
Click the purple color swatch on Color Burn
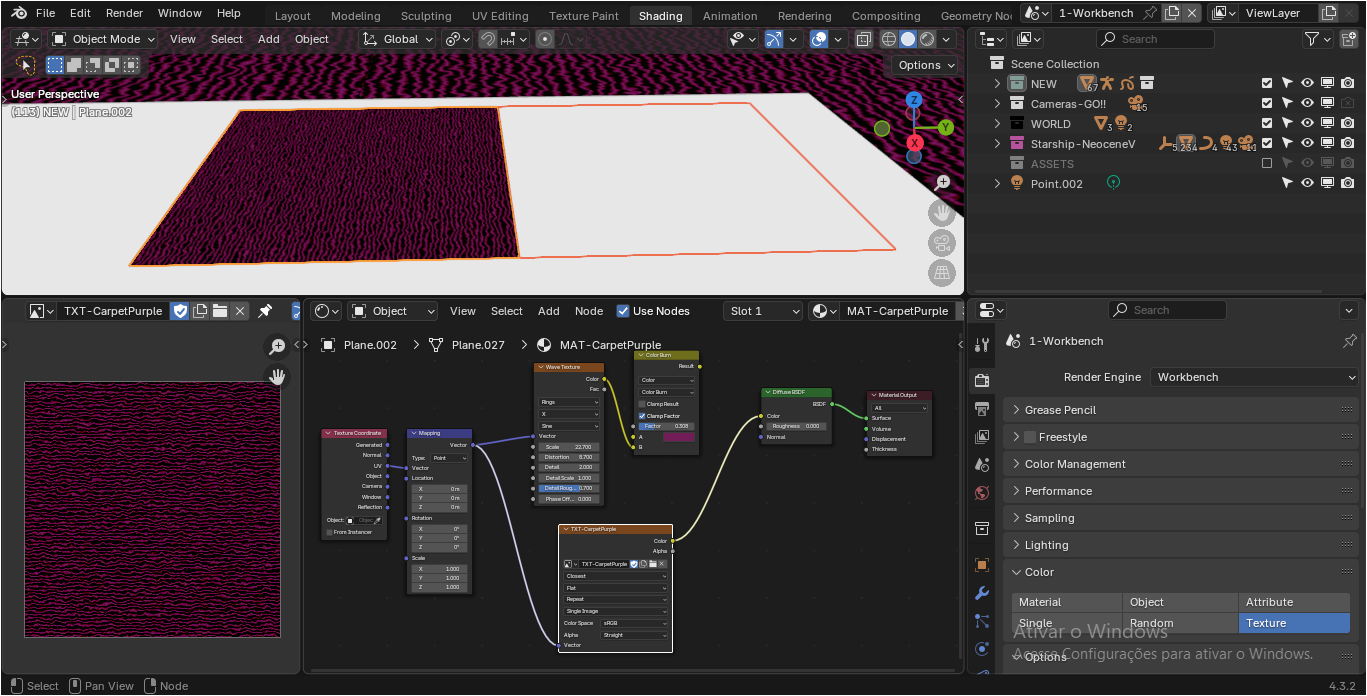click(678, 437)
